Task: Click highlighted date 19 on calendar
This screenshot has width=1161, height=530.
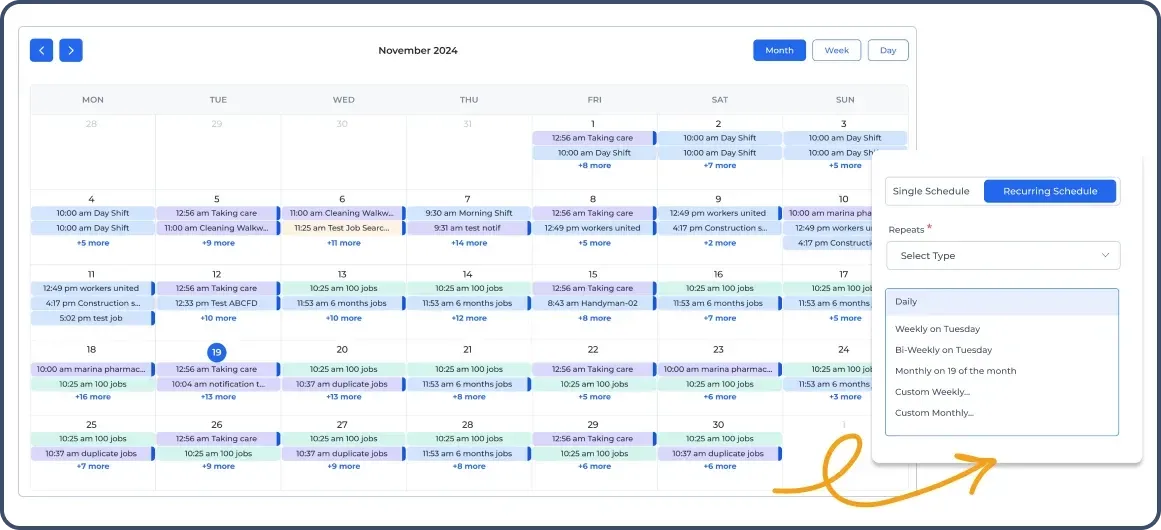Action: click(x=217, y=352)
